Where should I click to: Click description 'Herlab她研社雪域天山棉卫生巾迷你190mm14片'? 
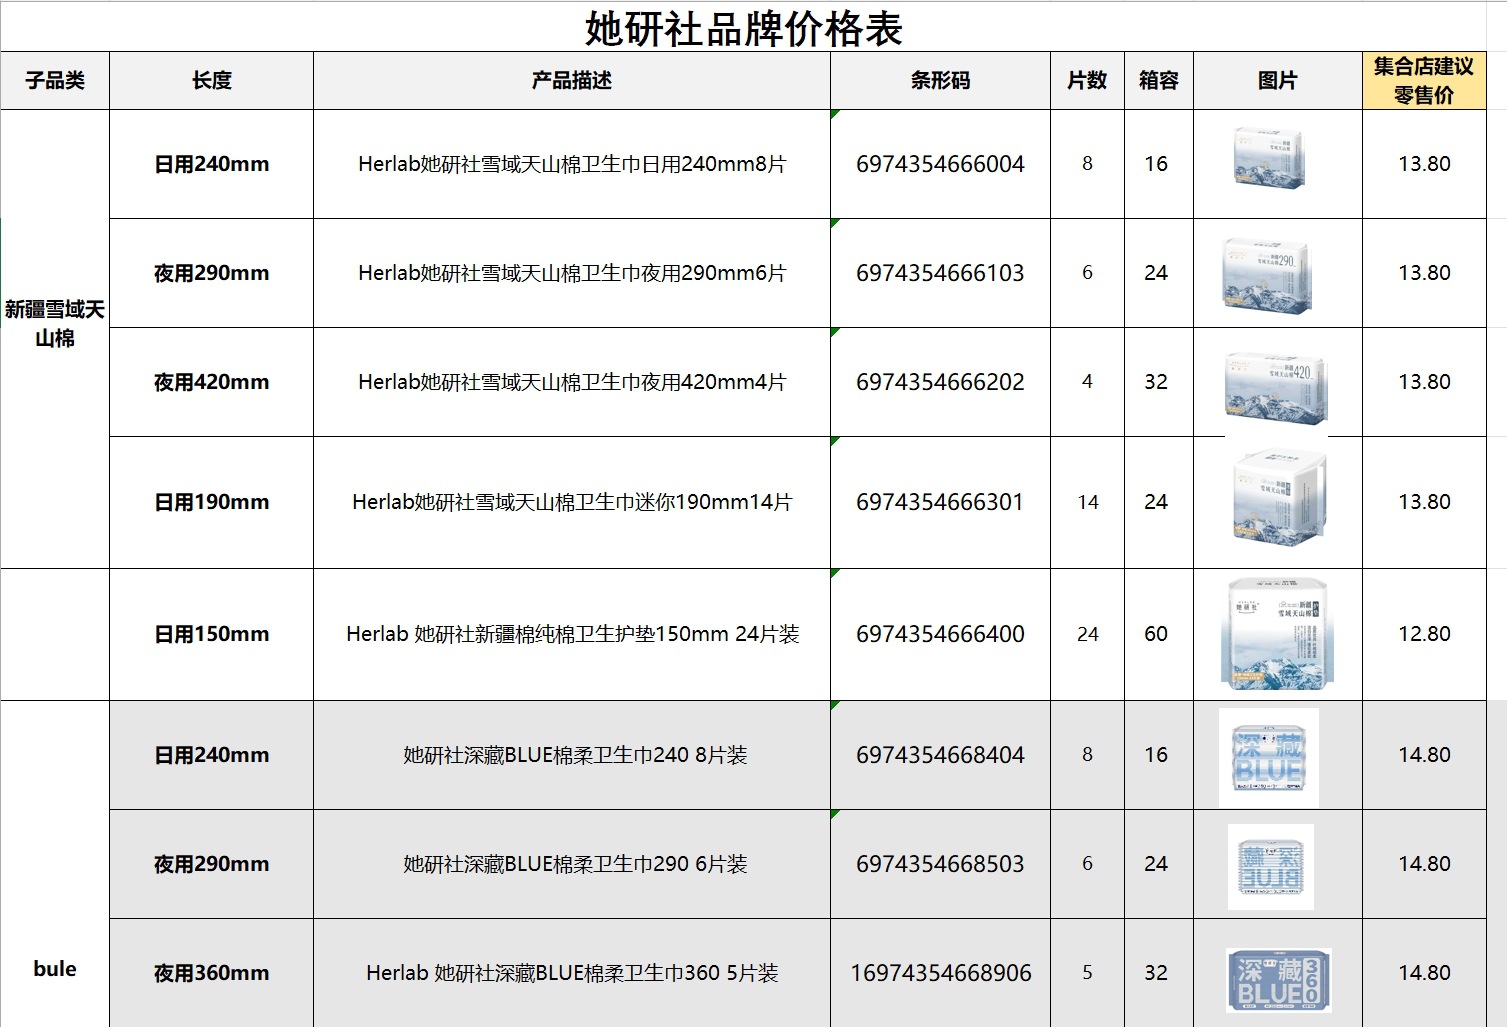(x=572, y=502)
